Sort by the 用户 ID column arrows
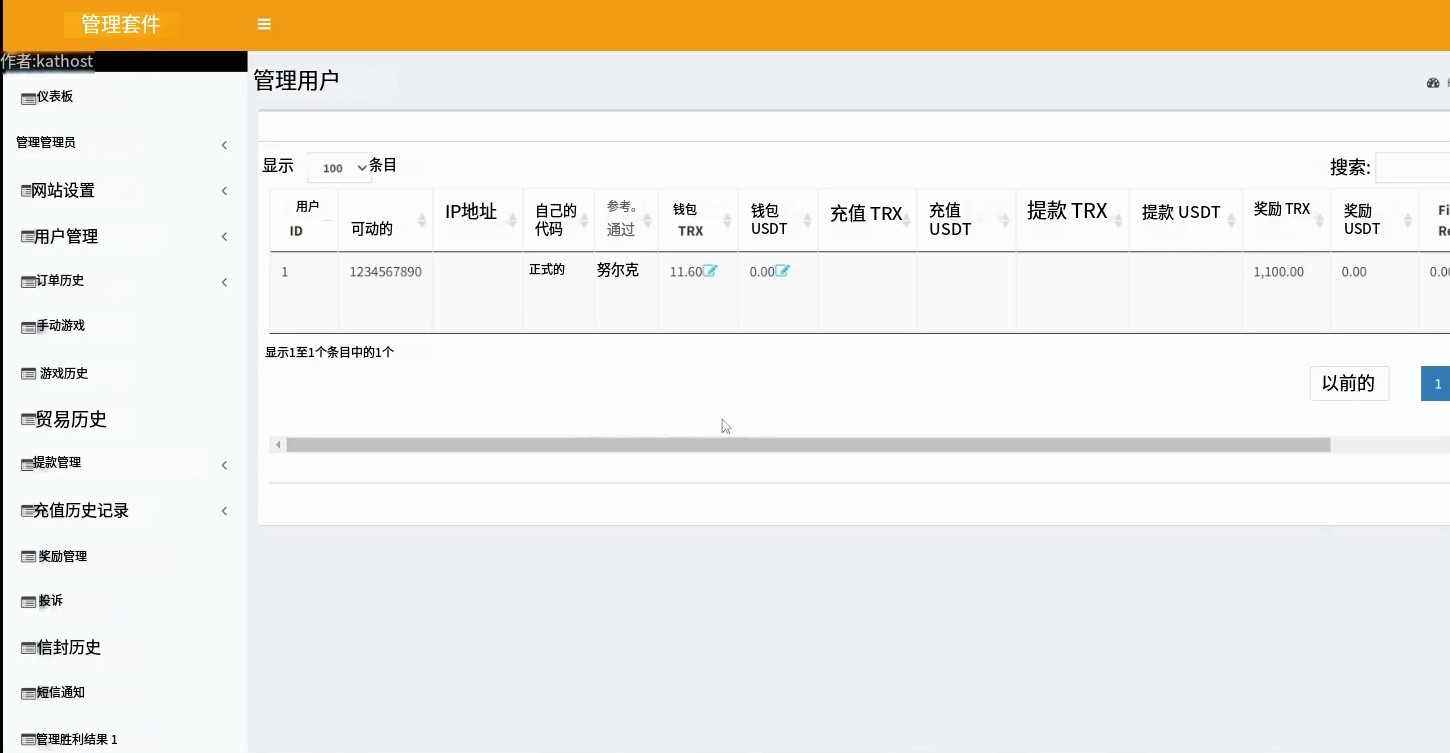The image size is (1450, 753). (x=329, y=220)
